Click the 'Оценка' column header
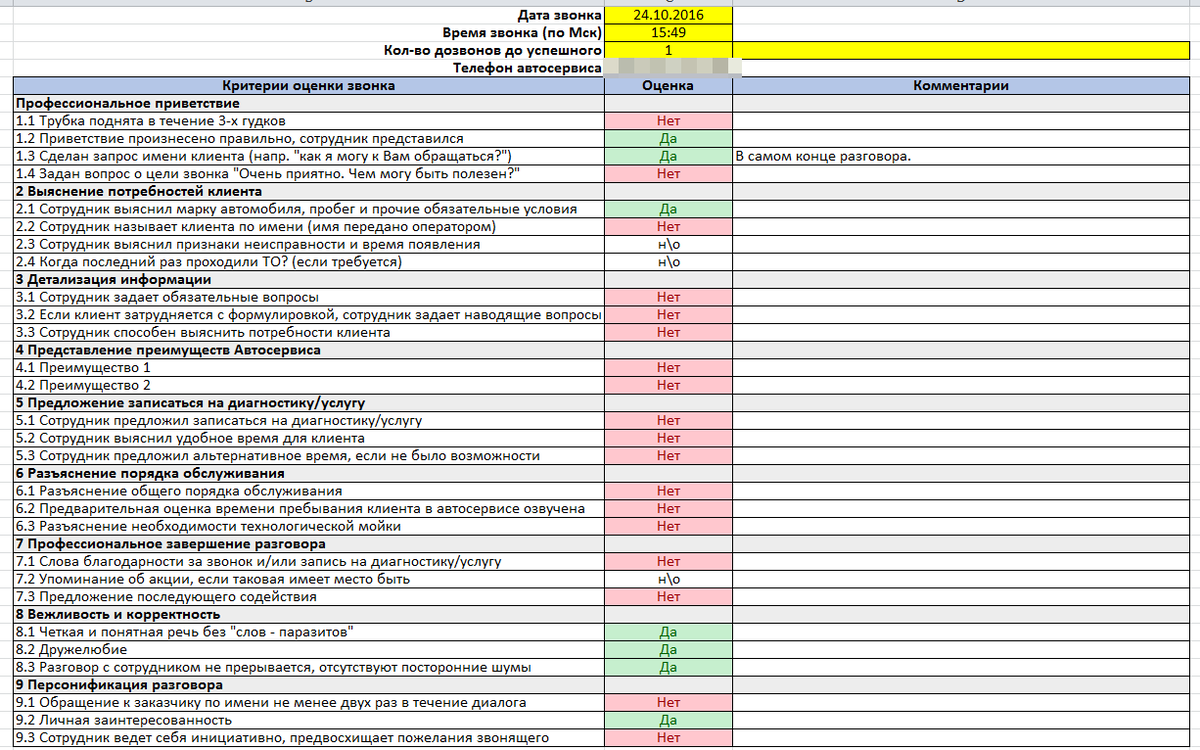The height and width of the screenshot is (750, 1200). point(668,86)
